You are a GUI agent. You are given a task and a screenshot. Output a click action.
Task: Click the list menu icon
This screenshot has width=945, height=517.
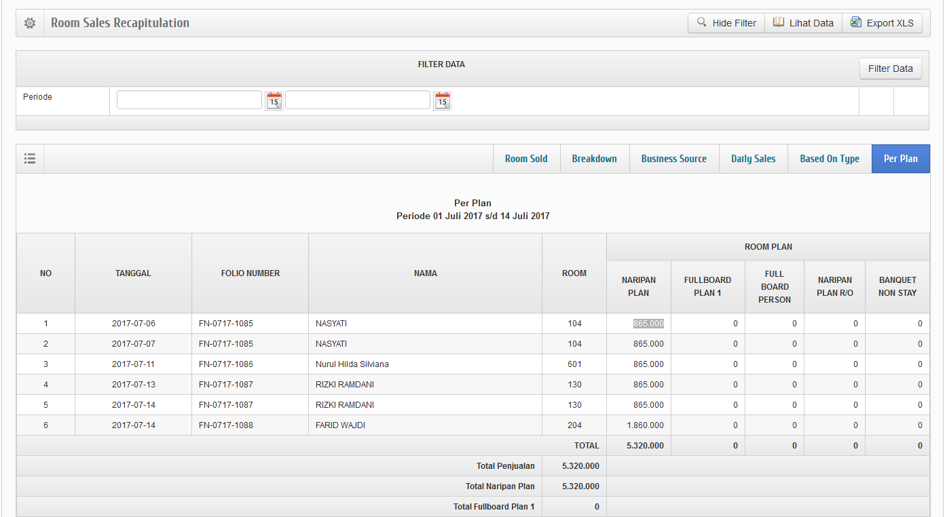(30, 159)
